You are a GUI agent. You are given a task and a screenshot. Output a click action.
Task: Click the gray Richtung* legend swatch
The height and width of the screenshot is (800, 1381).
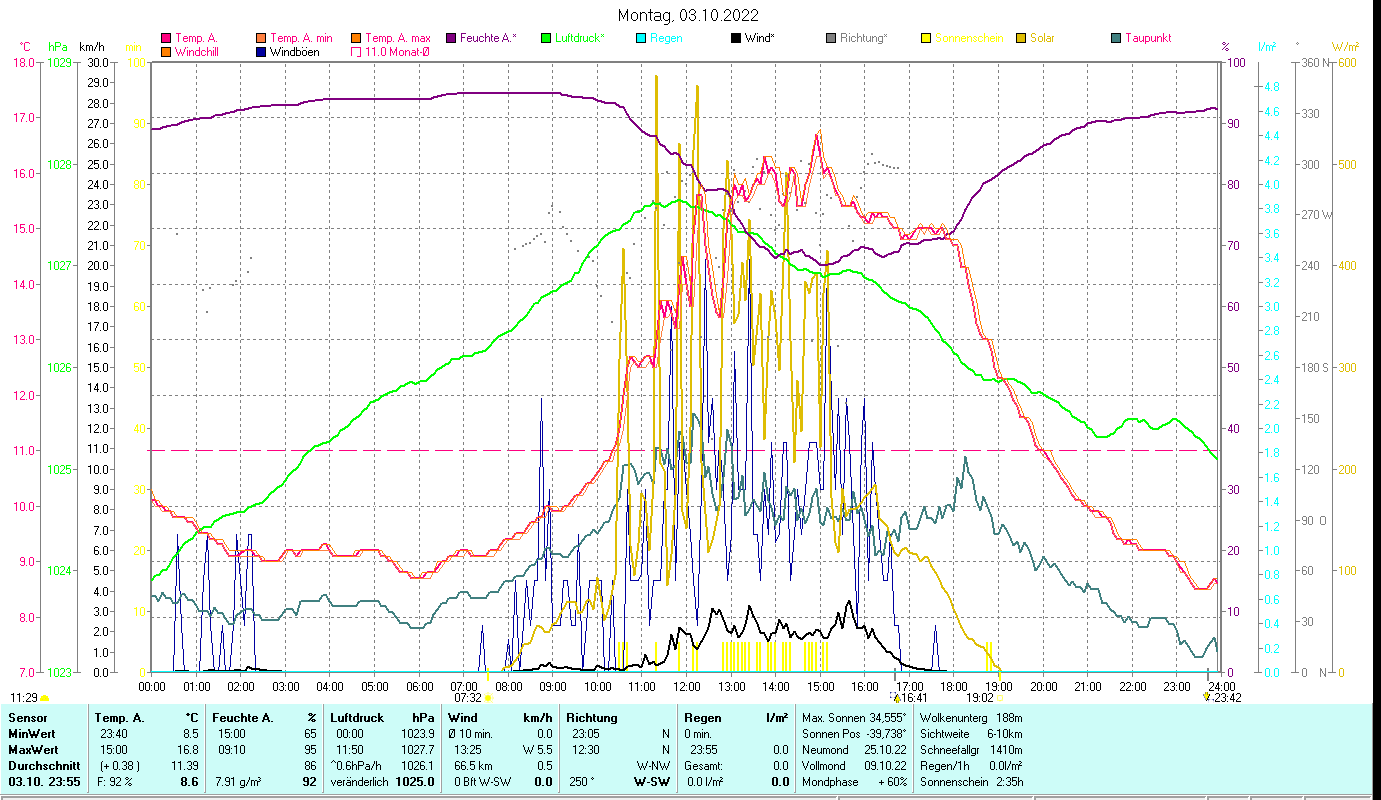click(x=831, y=38)
